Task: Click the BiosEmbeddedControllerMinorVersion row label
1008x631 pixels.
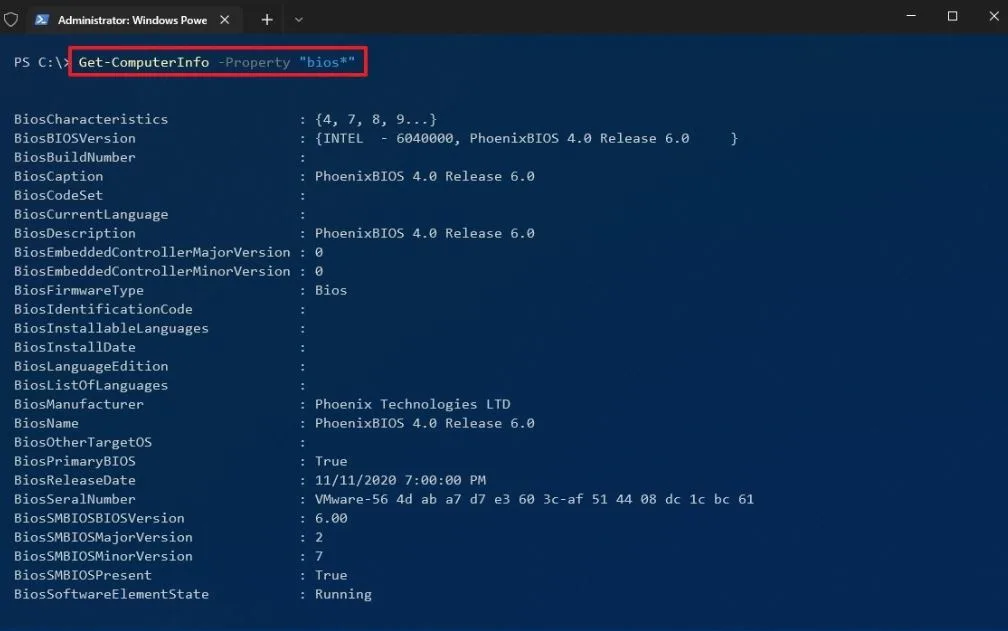Action: coord(152,271)
